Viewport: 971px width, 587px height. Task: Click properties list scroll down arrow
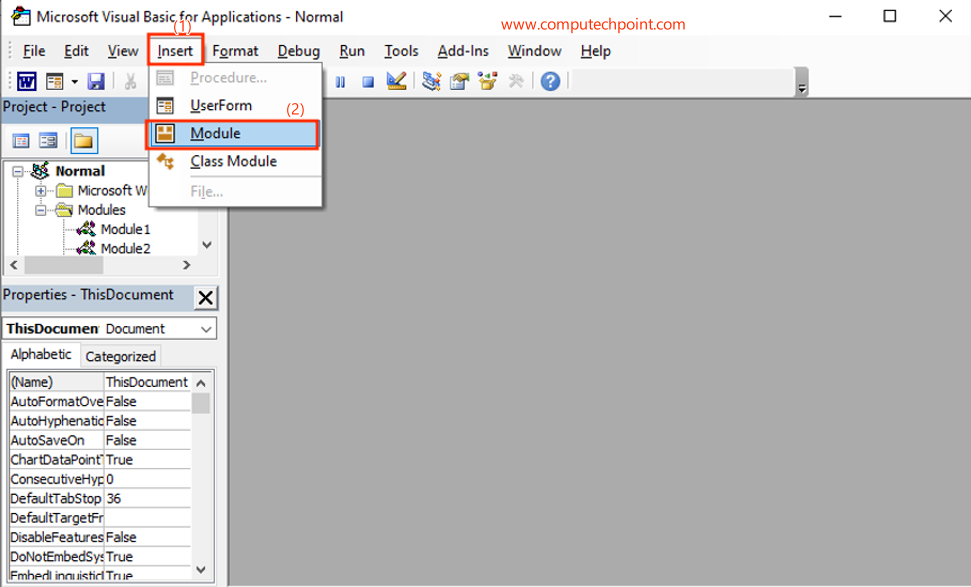pos(201,569)
